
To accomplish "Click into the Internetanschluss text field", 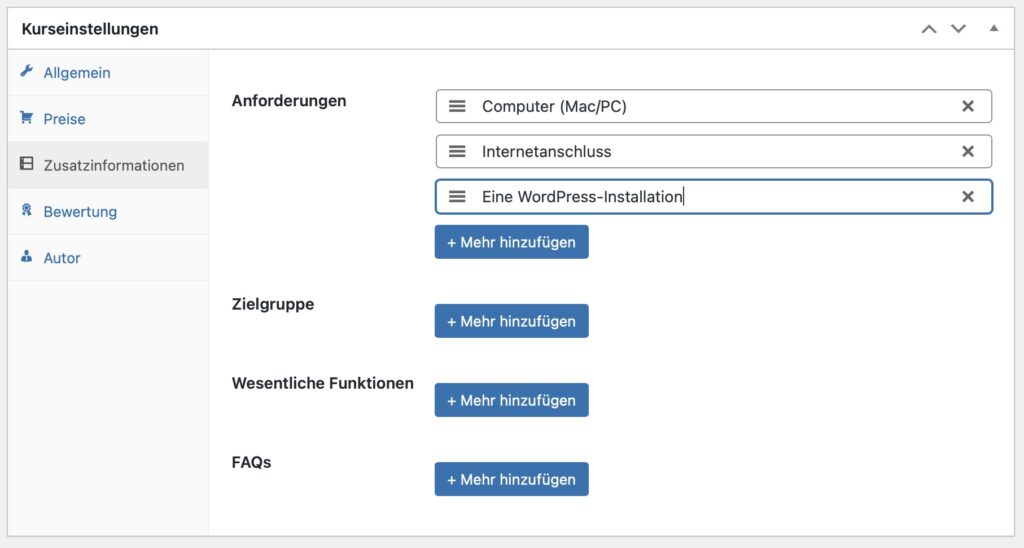I will click(714, 152).
